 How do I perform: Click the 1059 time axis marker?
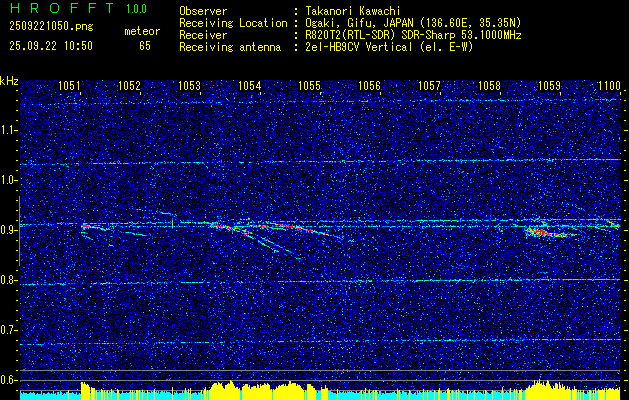point(550,85)
